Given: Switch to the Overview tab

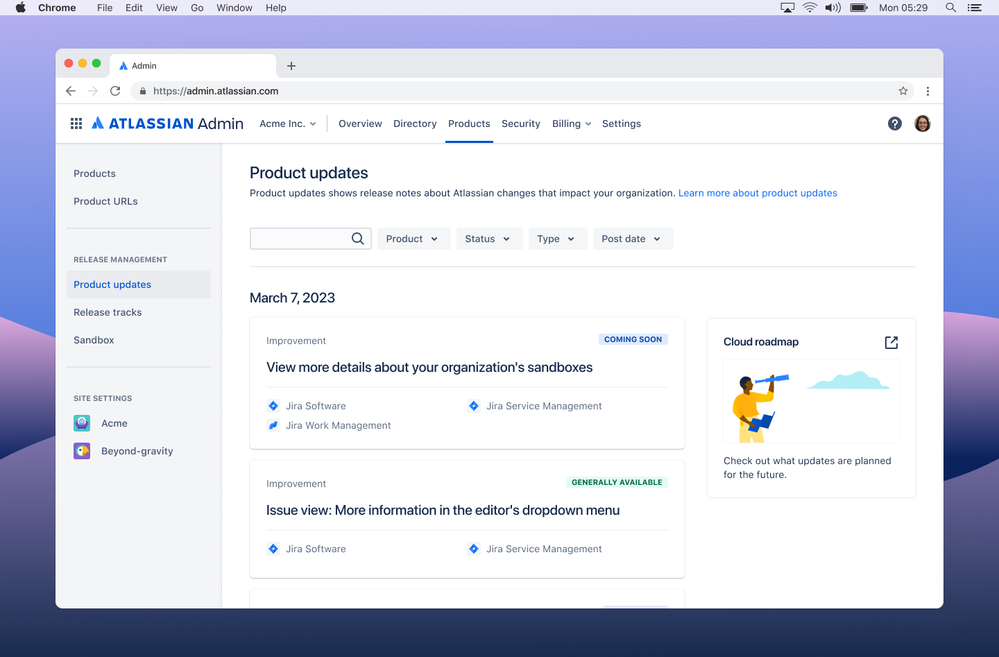Looking at the screenshot, I should tap(360, 124).
